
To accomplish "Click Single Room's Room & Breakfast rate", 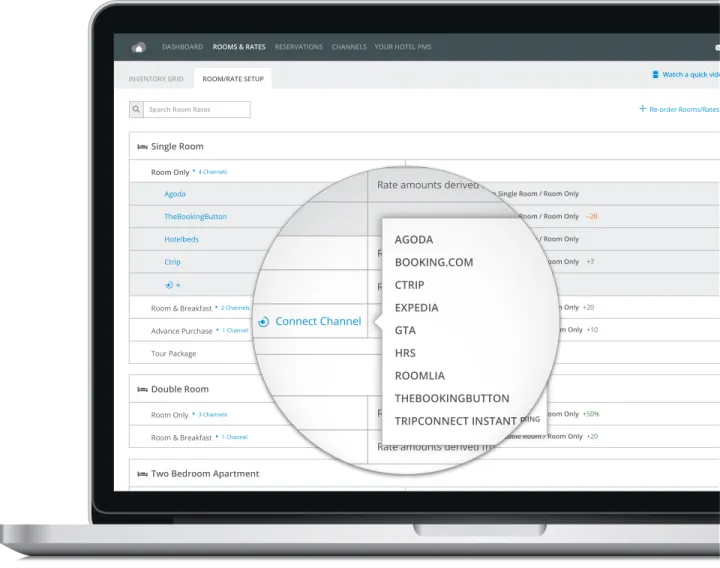I will pyautogui.click(x=181, y=309).
